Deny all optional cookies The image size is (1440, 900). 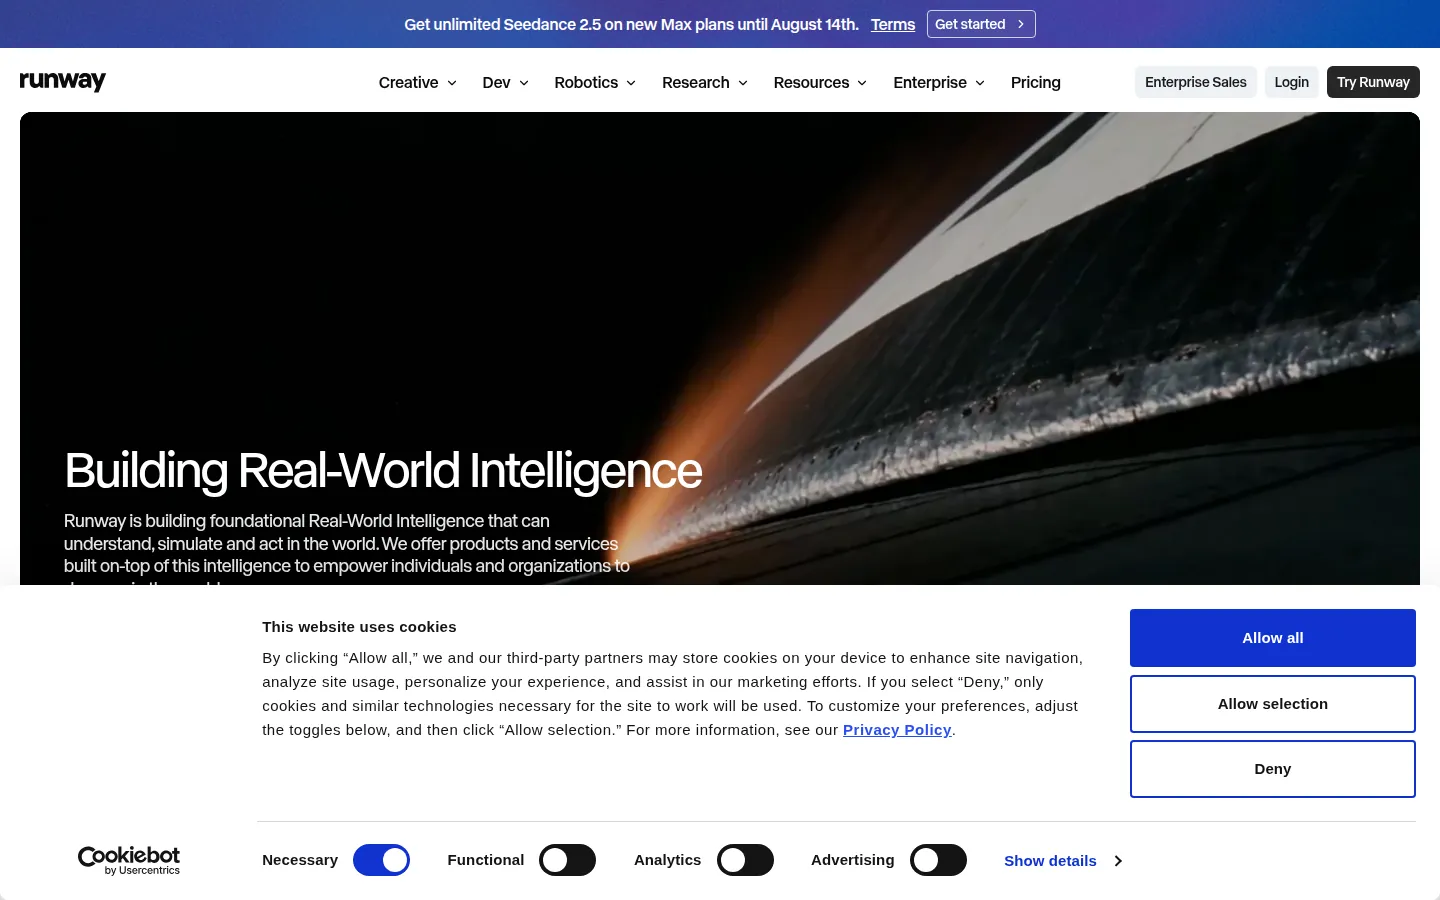(1273, 769)
